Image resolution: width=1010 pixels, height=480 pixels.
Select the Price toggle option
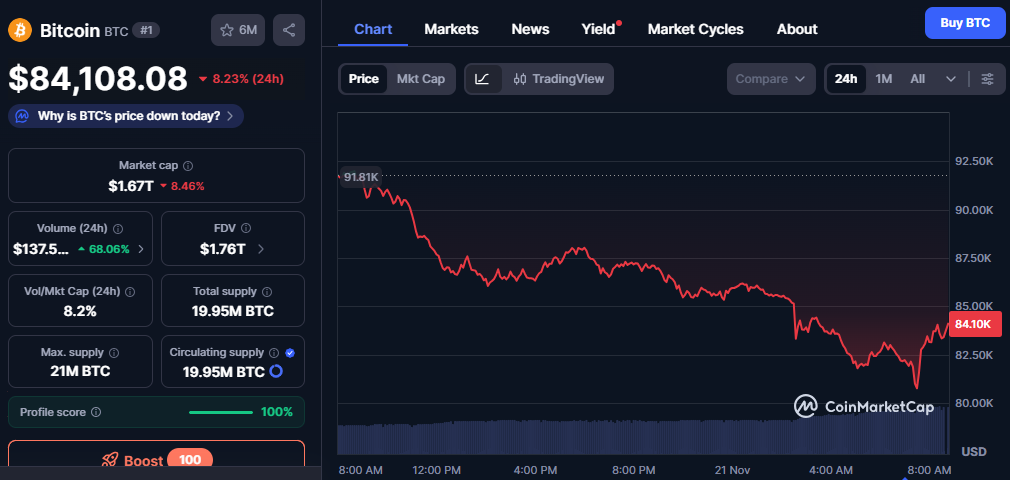(363, 79)
